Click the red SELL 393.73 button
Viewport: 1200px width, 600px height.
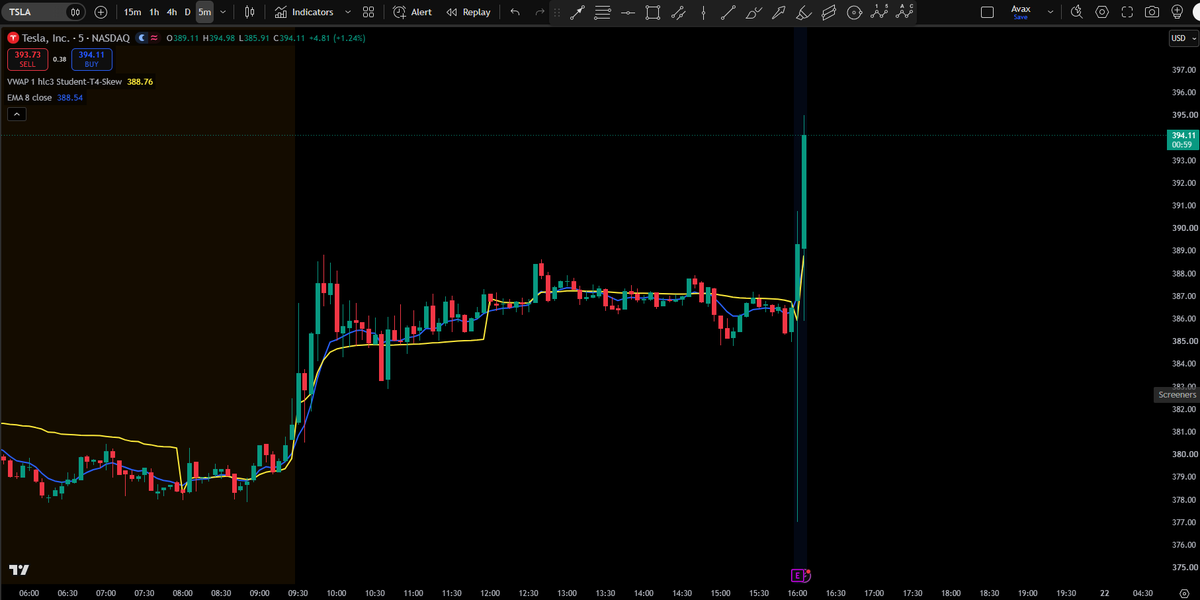pyautogui.click(x=26, y=59)
